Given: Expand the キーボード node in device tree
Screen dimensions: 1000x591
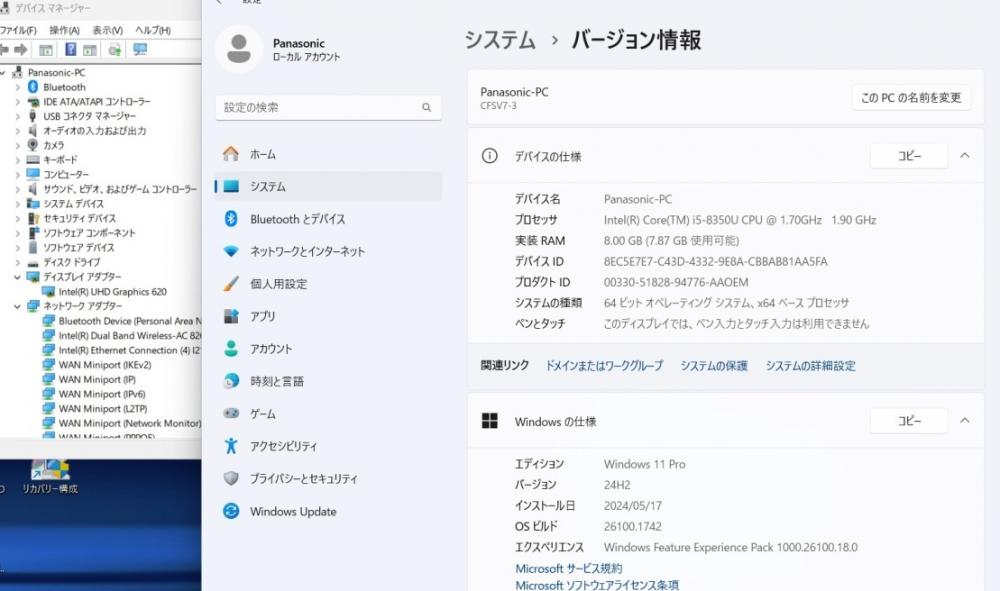Looking at the screenshot, I should (18, 160).
